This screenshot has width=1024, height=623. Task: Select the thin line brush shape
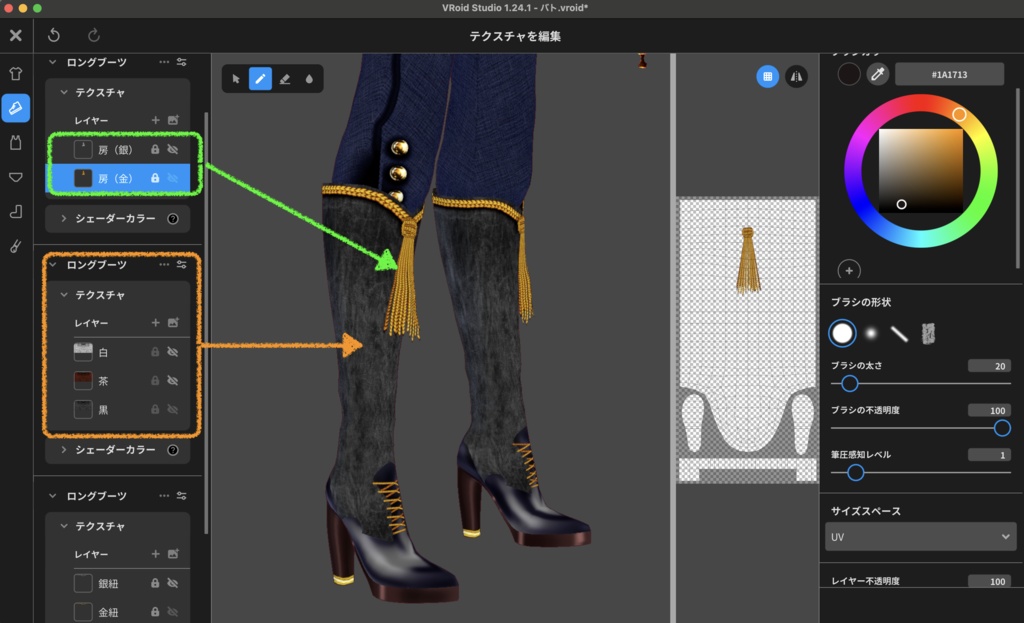click(x=899, y=334)
